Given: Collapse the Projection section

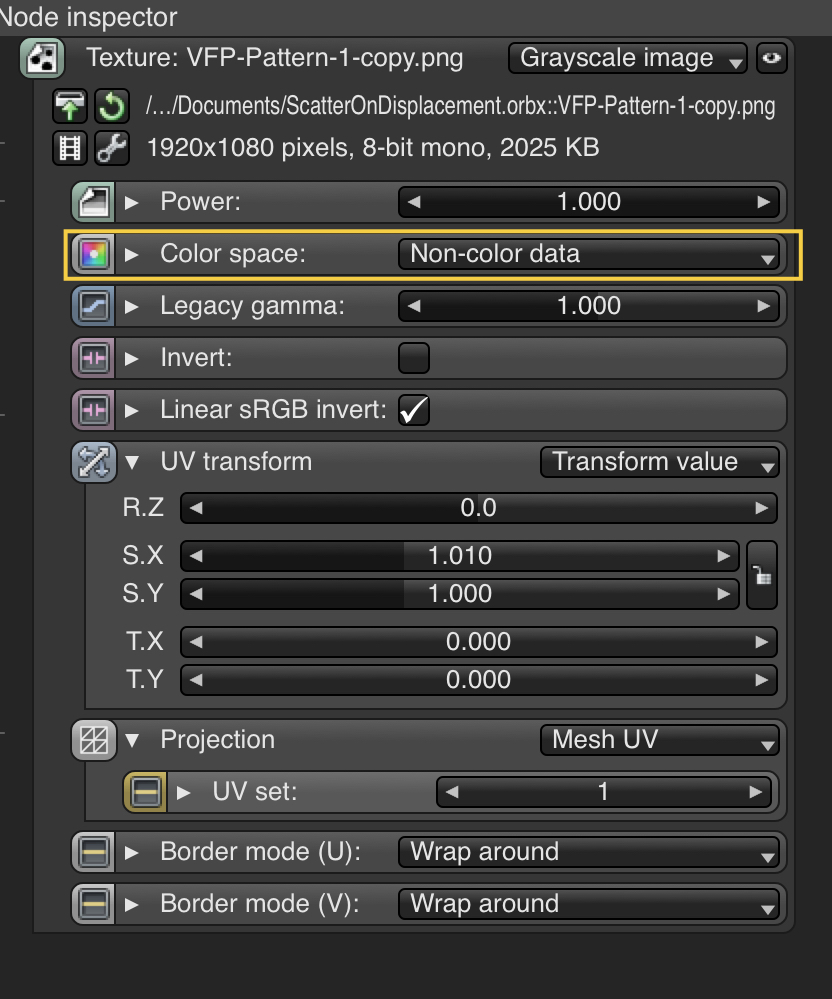Looking at the screenshot, I should coord(133,740).
